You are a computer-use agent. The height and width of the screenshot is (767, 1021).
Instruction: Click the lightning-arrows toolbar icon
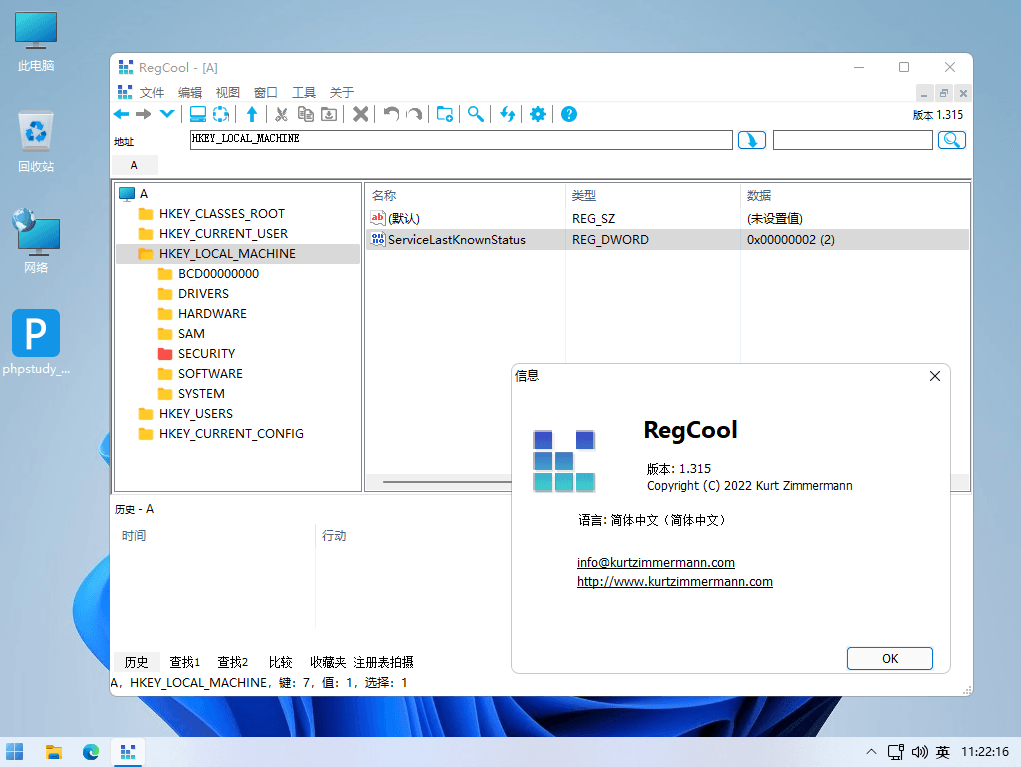coord(507,115)
